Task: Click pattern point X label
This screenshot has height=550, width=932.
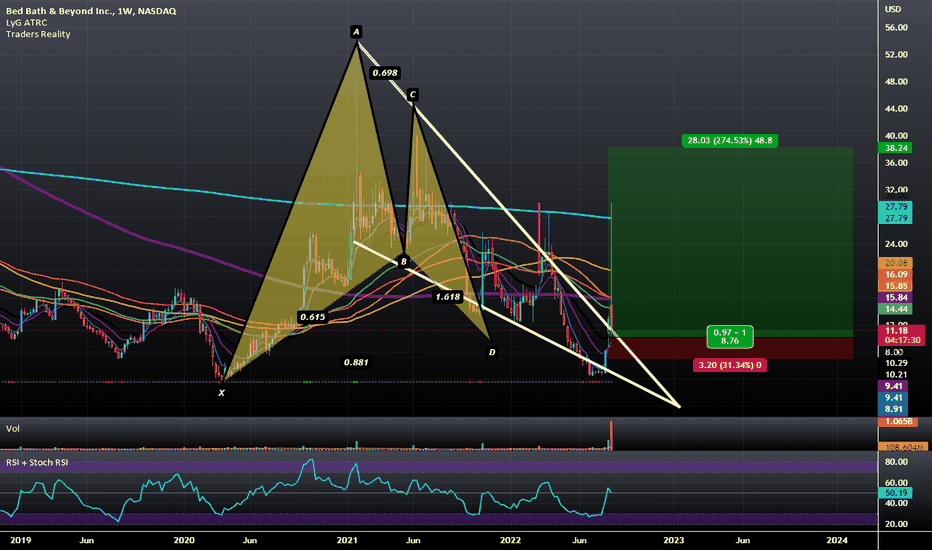Action: [221, 392]
